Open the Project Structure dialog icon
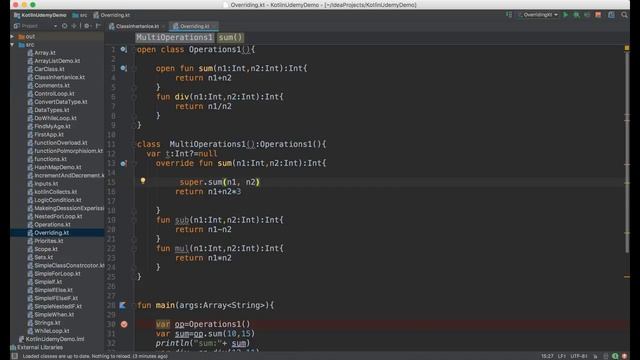Image resolution: width=640 pixels, height=360 pixels. click(x=611, y=15)
